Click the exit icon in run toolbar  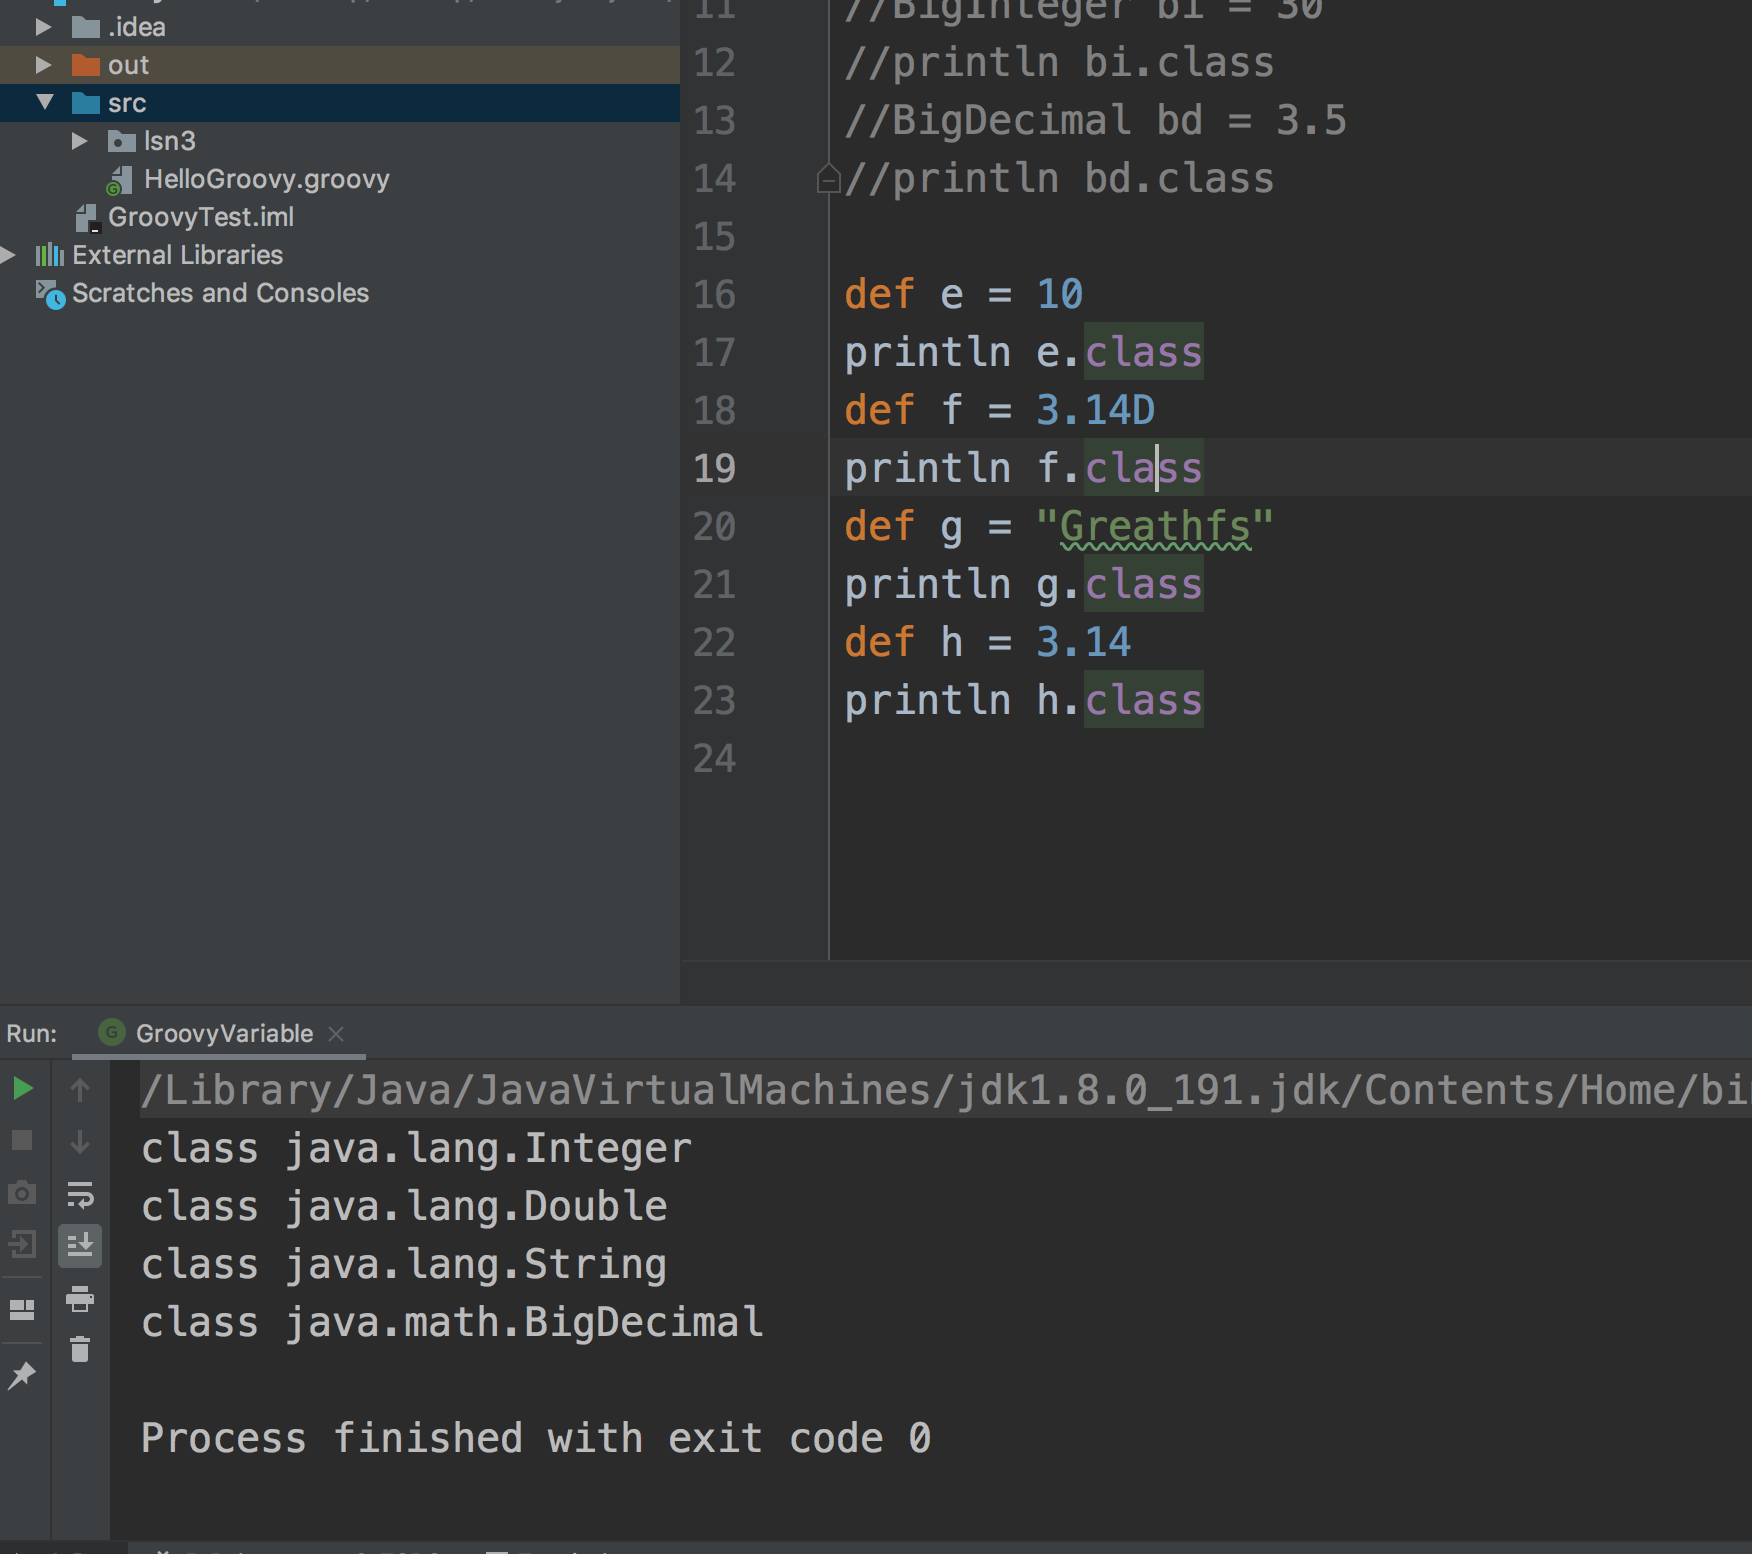pyautogui.click(x=22, y=1245)
